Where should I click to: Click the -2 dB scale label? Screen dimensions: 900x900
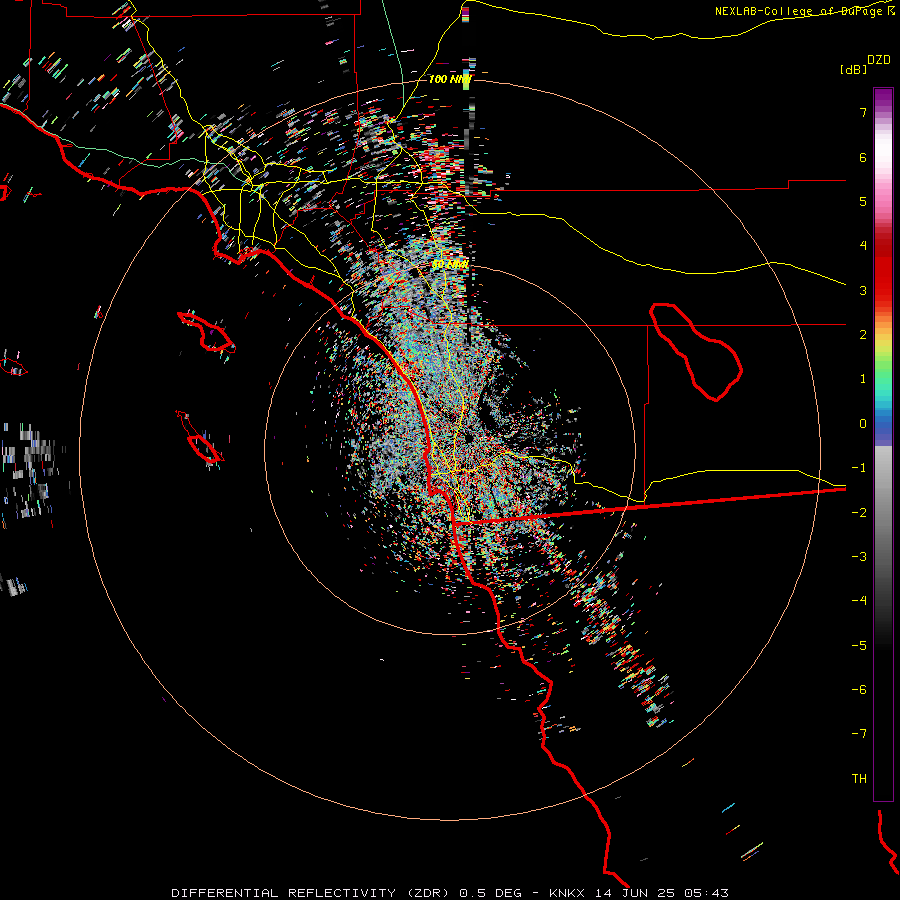pyautogui.click(x=859, y=513)
